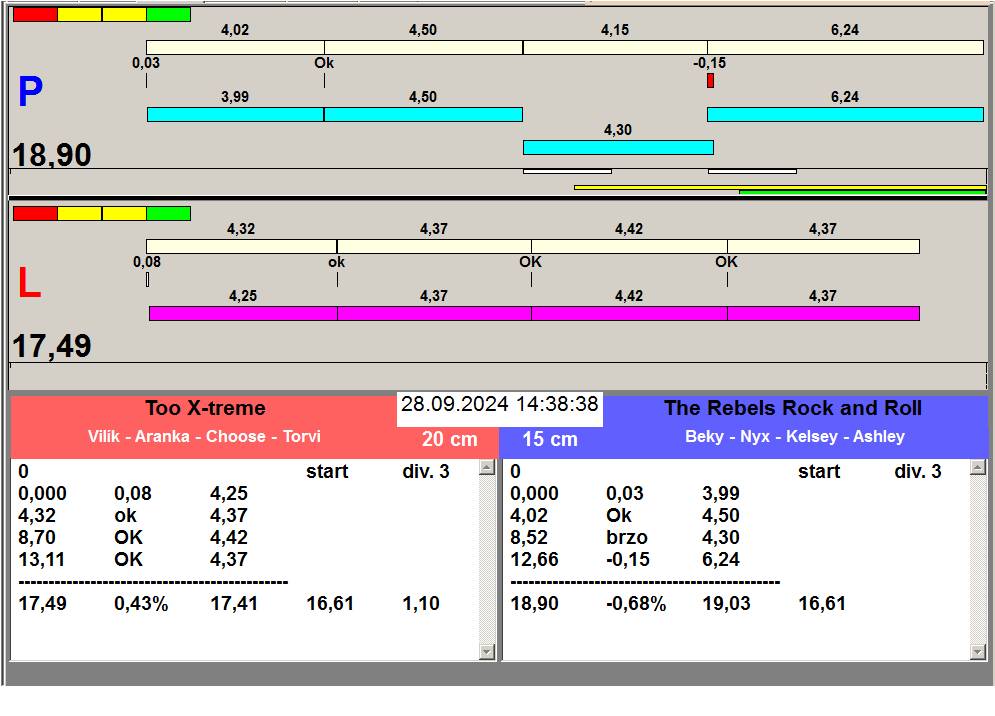This screenshot has width=995, height=716.
Task: Click the Beky - Nyx - Kelsey - Ashley lineup
Action: pyautogui.click(x=795, y=436)
